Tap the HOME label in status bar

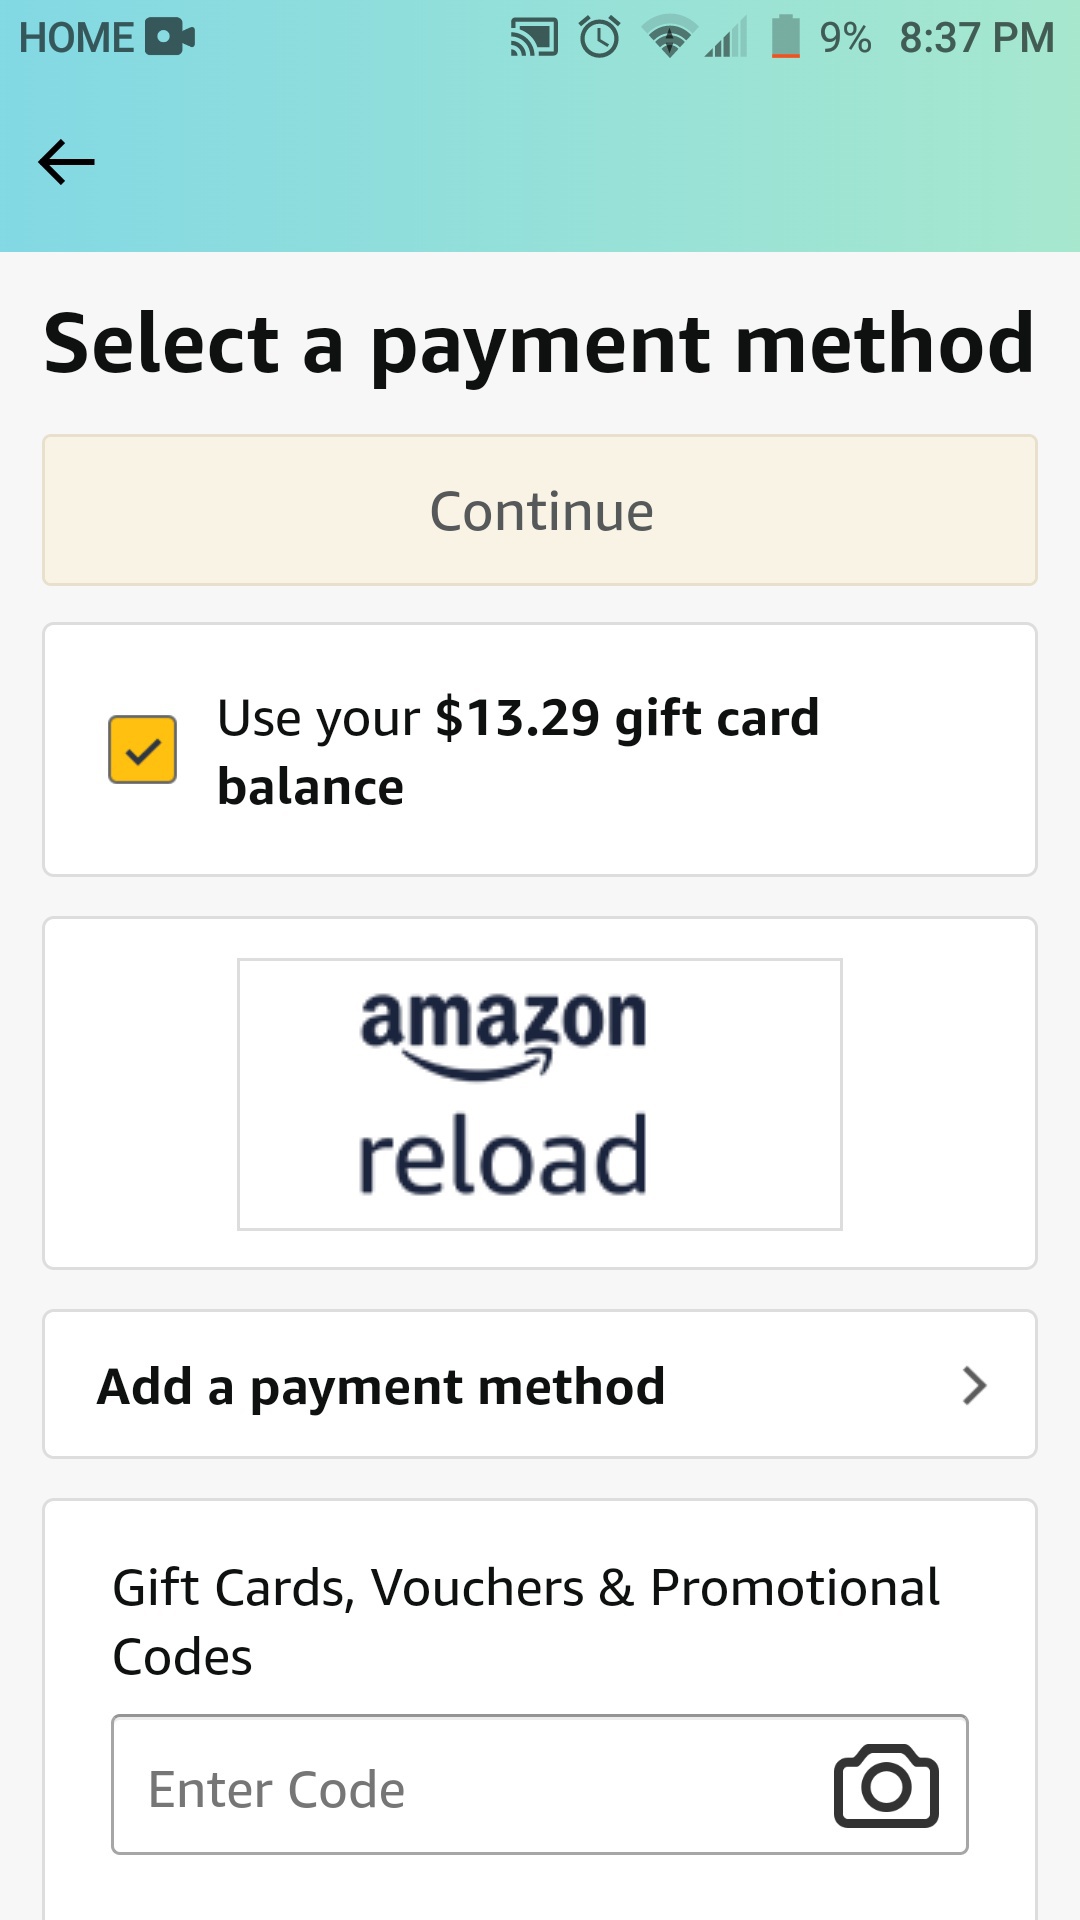coord(76,38)
